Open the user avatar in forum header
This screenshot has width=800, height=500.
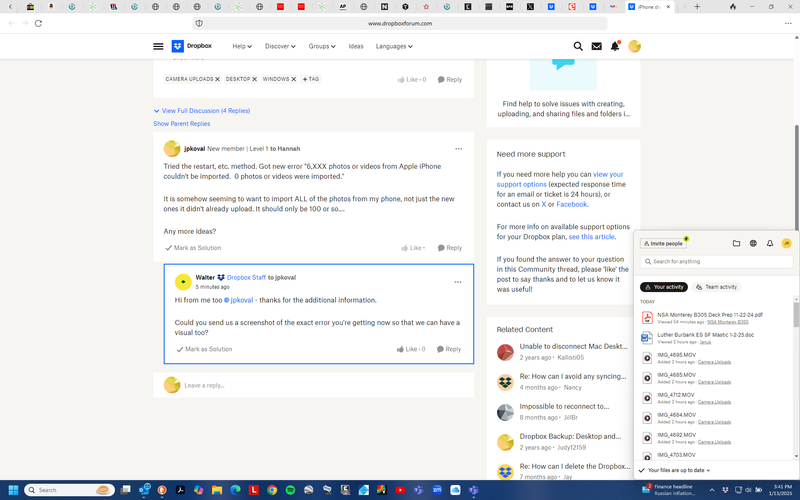tap(634, 46)
